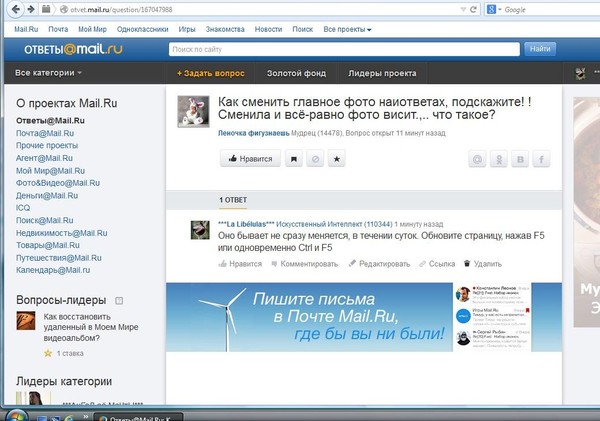Go to Мой Мир in the top navigation

click(x=92, y=29)
